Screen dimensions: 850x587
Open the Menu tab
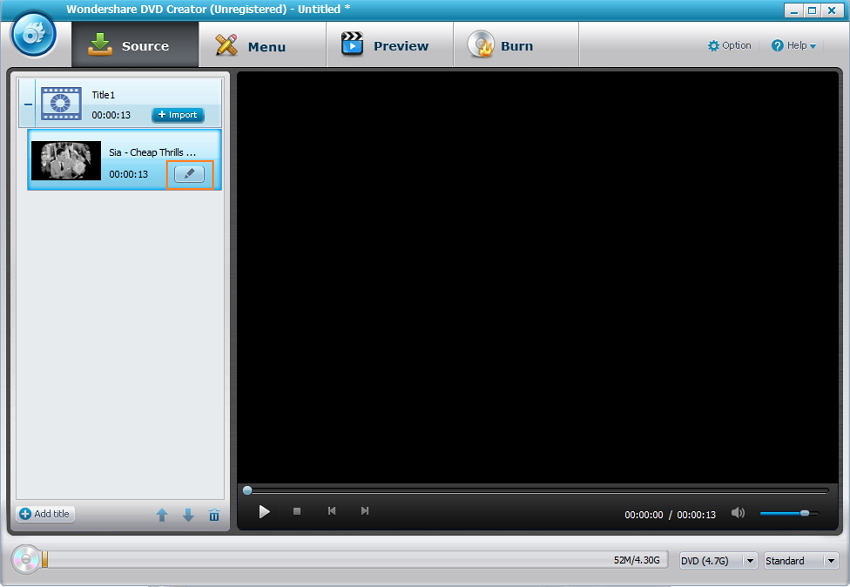pos(262,45)
